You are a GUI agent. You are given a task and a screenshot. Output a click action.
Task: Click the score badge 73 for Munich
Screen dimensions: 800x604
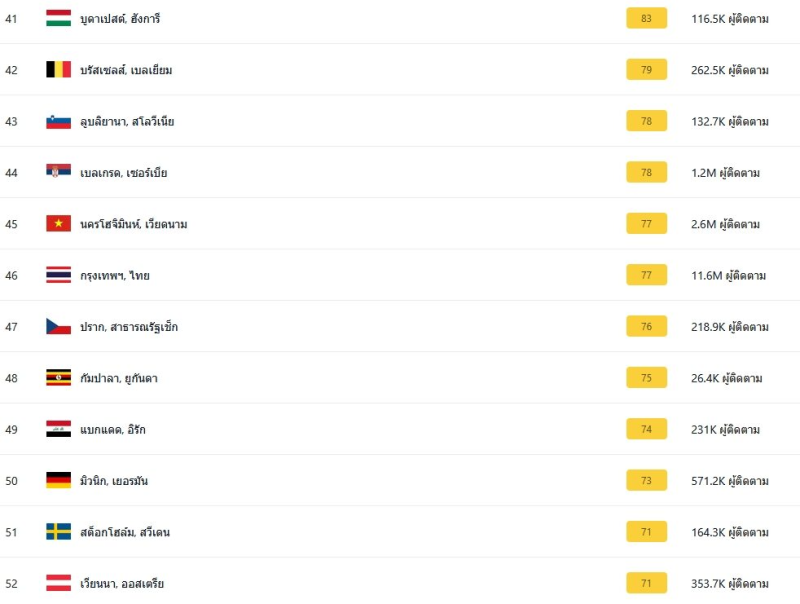[646, 481]
